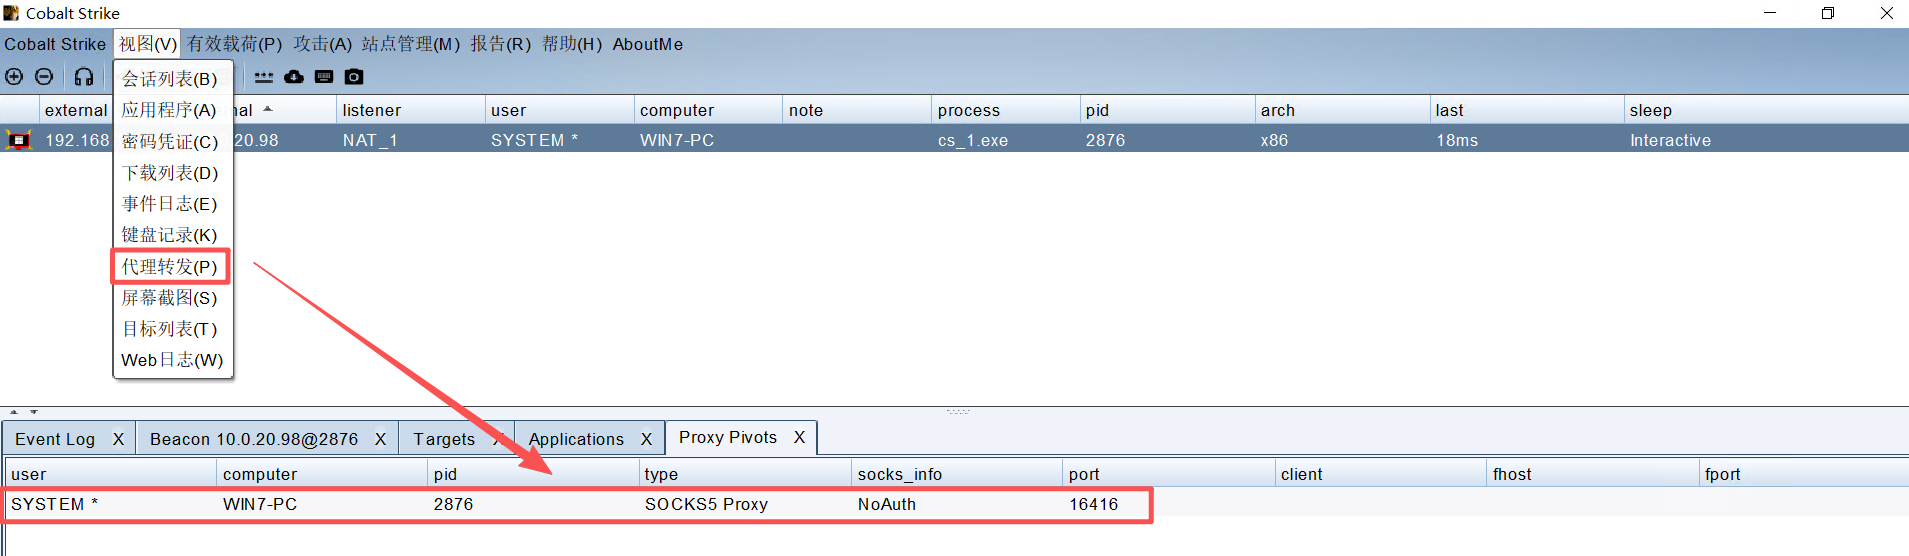Click the keystrokes keyboard toolbar icon
The height and width of the screenshot is (556, 1909).
coord(324,77)
